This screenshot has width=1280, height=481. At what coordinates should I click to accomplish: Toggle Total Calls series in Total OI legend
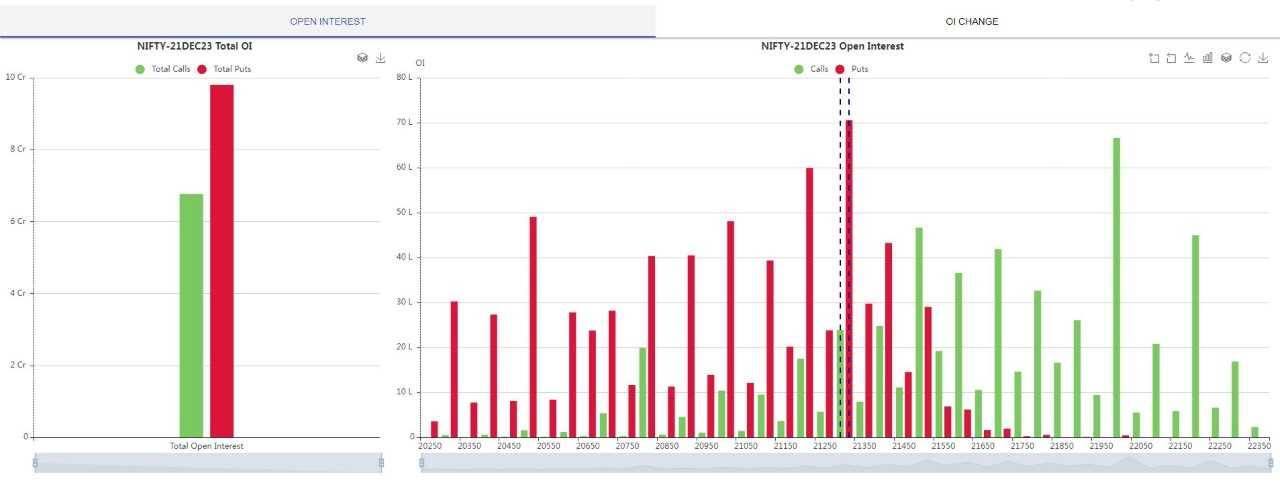162,69
